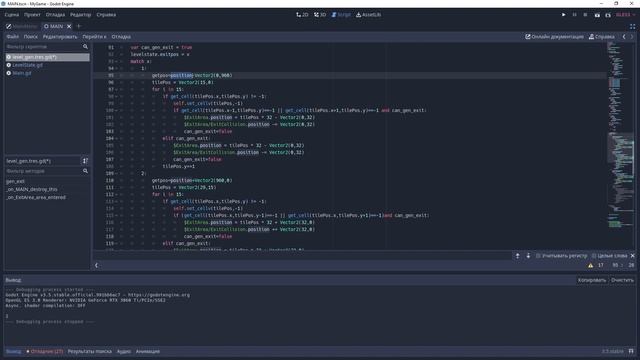Open the top bar Отладка menu
The width and height of the screenshot is (640, 360).
tap(55, 15)
